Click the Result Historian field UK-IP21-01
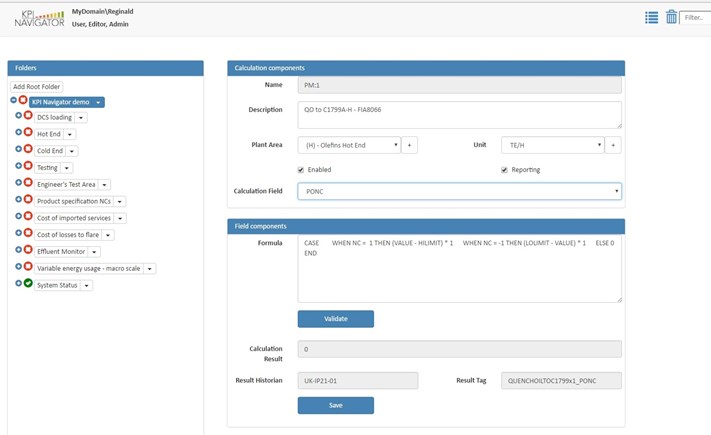711x435 pixels. point(358,381)
